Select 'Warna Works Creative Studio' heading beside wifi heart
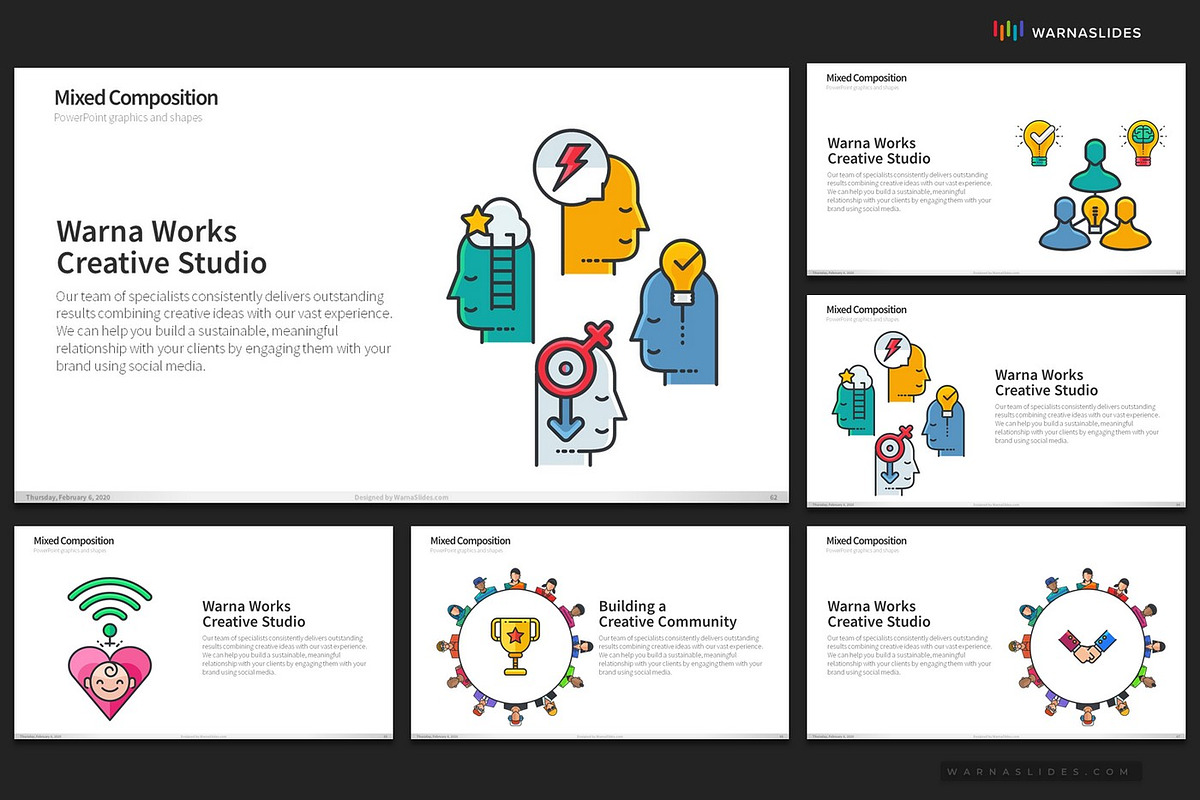Viewport: 1200px width, 800px height. (x=254, y=614)
